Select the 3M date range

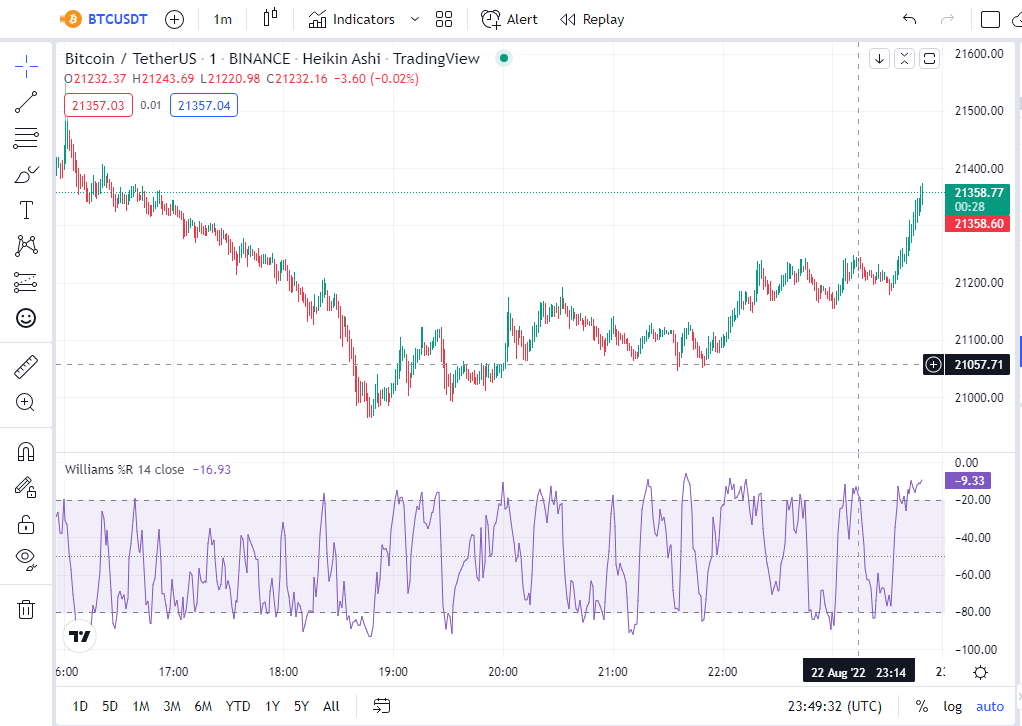point(172,706)
